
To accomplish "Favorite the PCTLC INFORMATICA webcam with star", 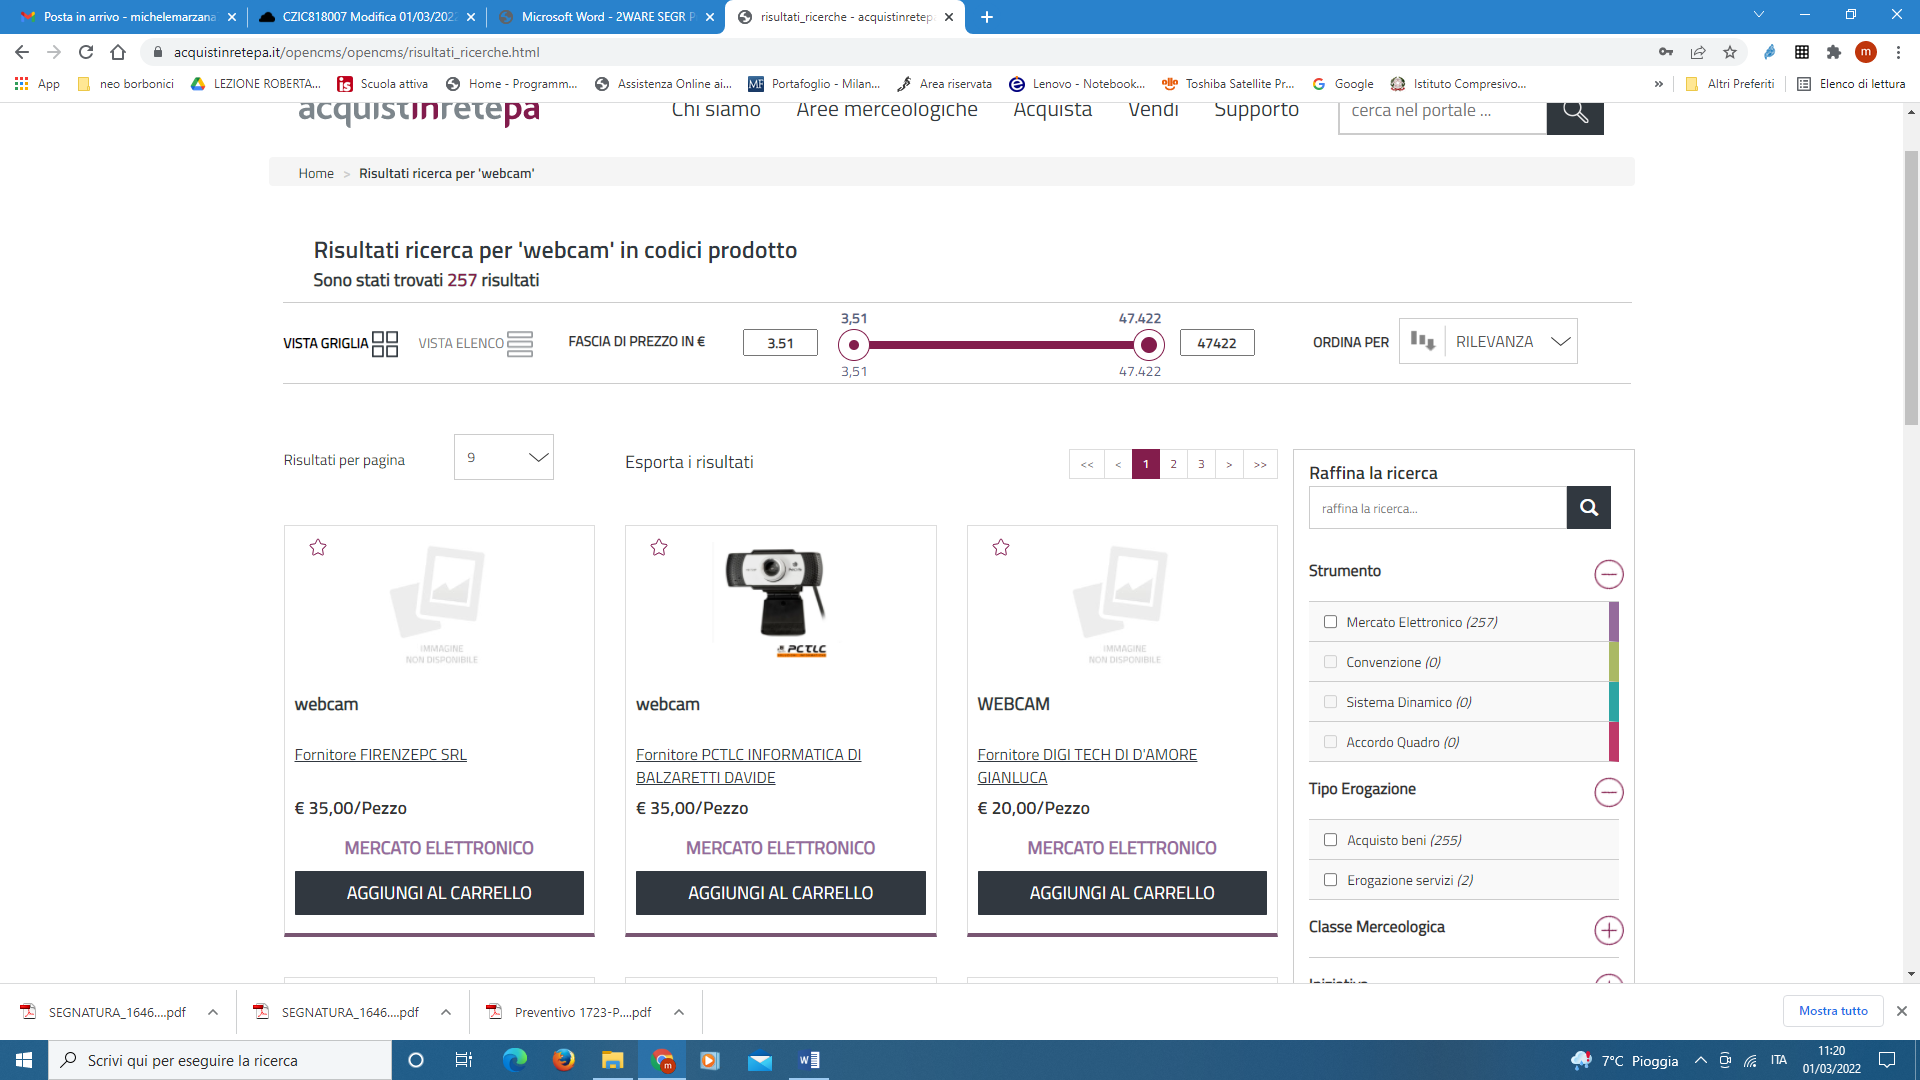I will coord(659,547).
